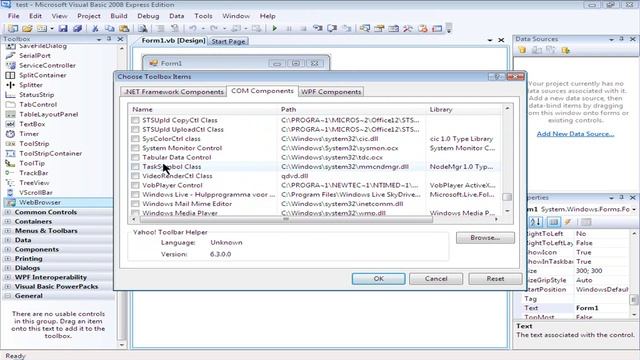Click the Cut scissors icon
The width and height of the screenshot is (640, 360).
(95, 28)
